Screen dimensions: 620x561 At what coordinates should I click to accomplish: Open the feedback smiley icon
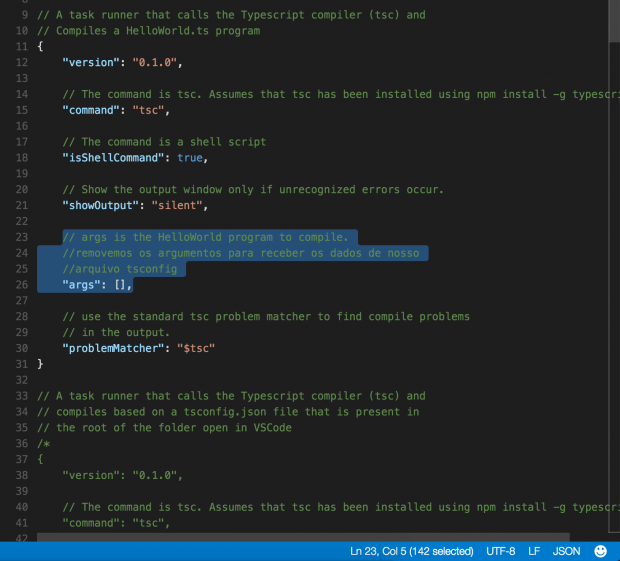pyautogui.click(x=600, y=551)
